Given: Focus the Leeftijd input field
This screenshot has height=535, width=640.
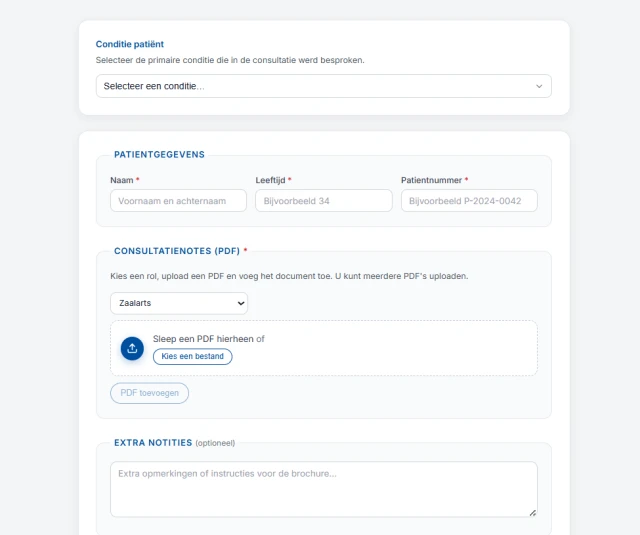Looking at the screenshot, I should pyautogui.click(x=324, y=201).
